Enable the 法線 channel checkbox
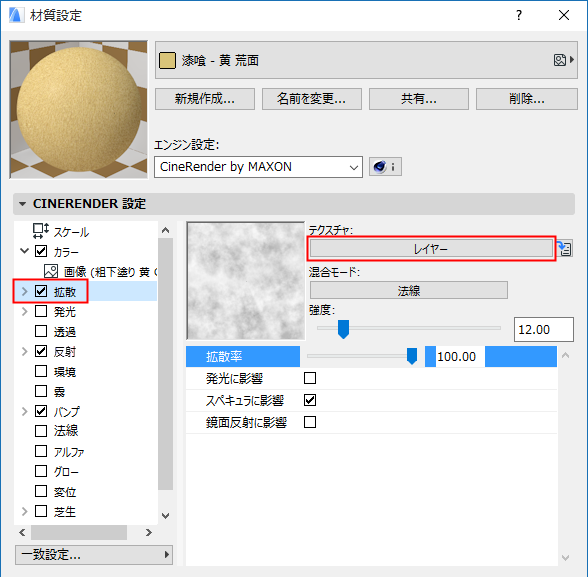Viewport: 588px width, 577px height. [x=41, y=431]
